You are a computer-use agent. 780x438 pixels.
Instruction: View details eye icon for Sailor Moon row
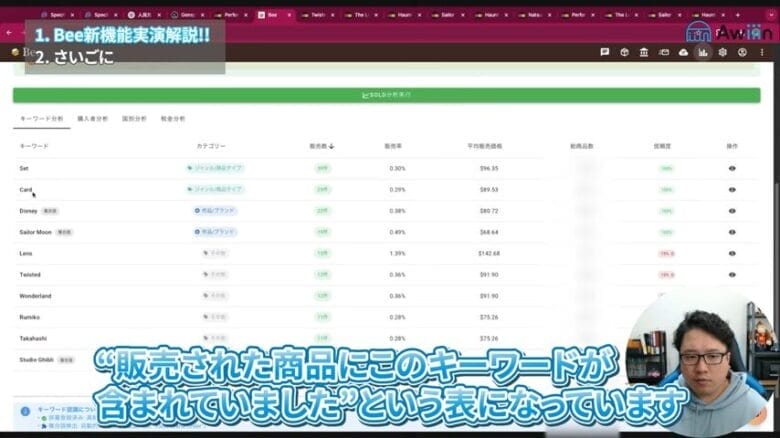pos(732,232)
